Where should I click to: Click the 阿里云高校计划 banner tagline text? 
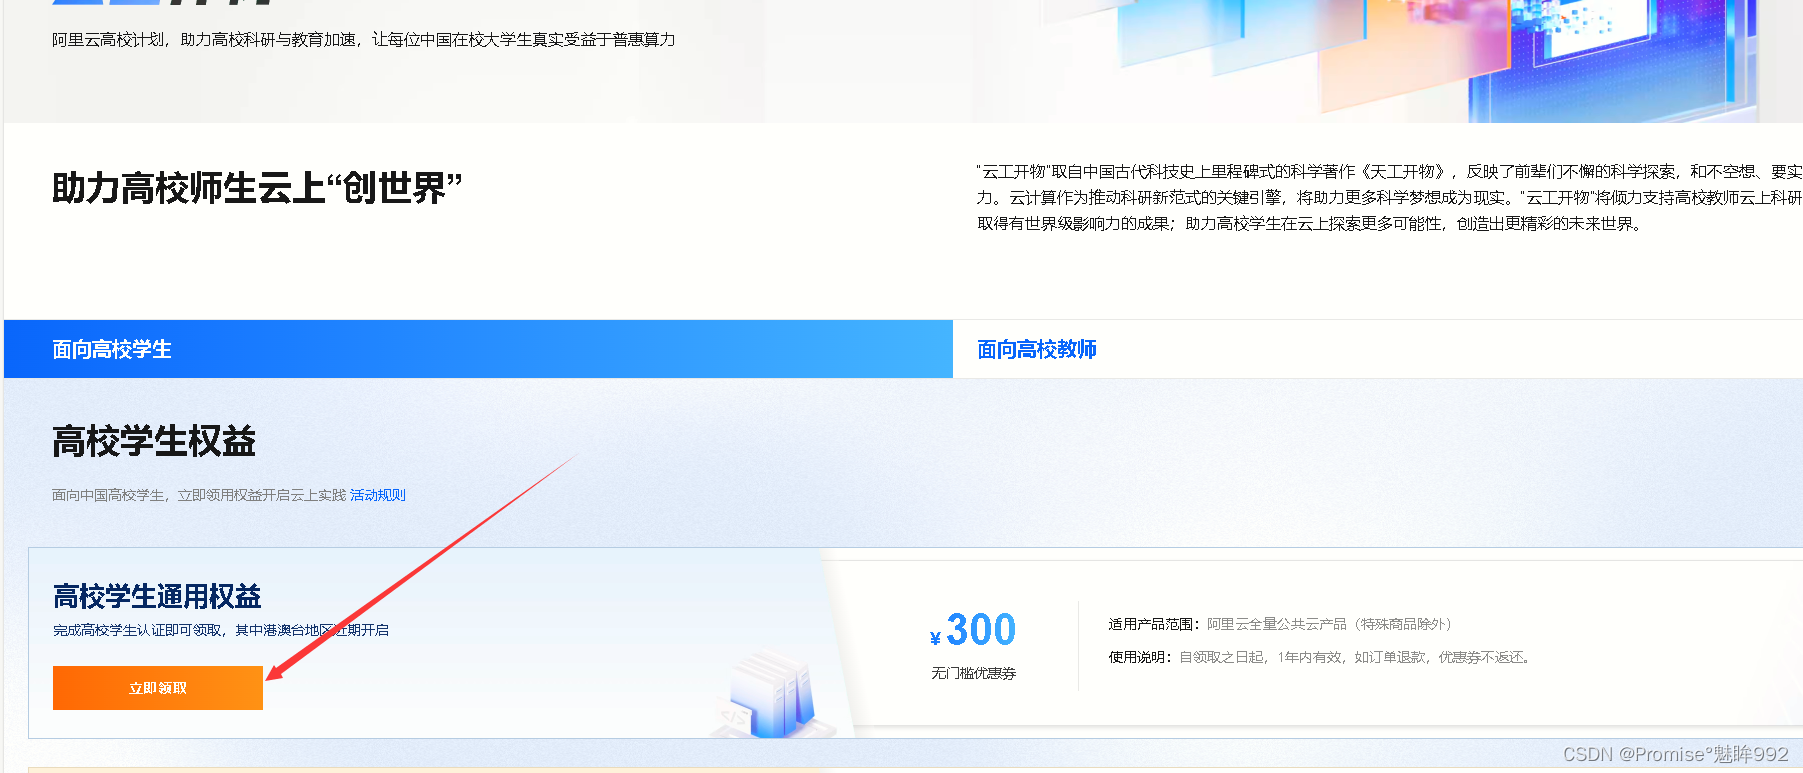click(364, 39)
